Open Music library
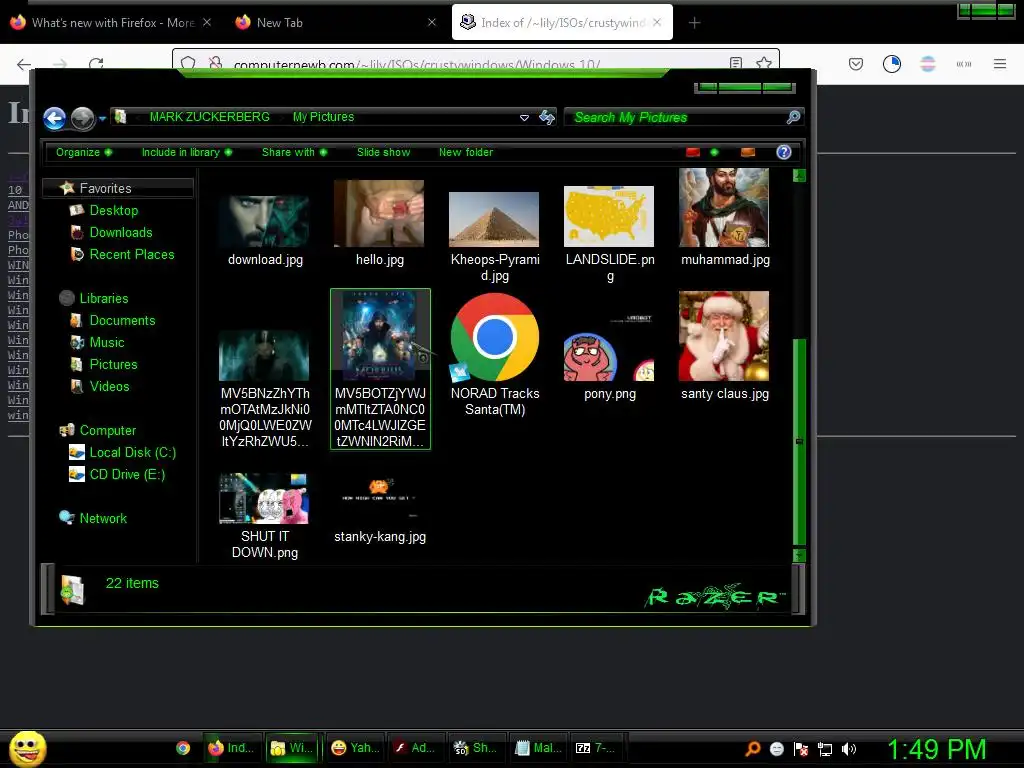The width and height of the screenshot is (1024, 768). tap(106, 343)
